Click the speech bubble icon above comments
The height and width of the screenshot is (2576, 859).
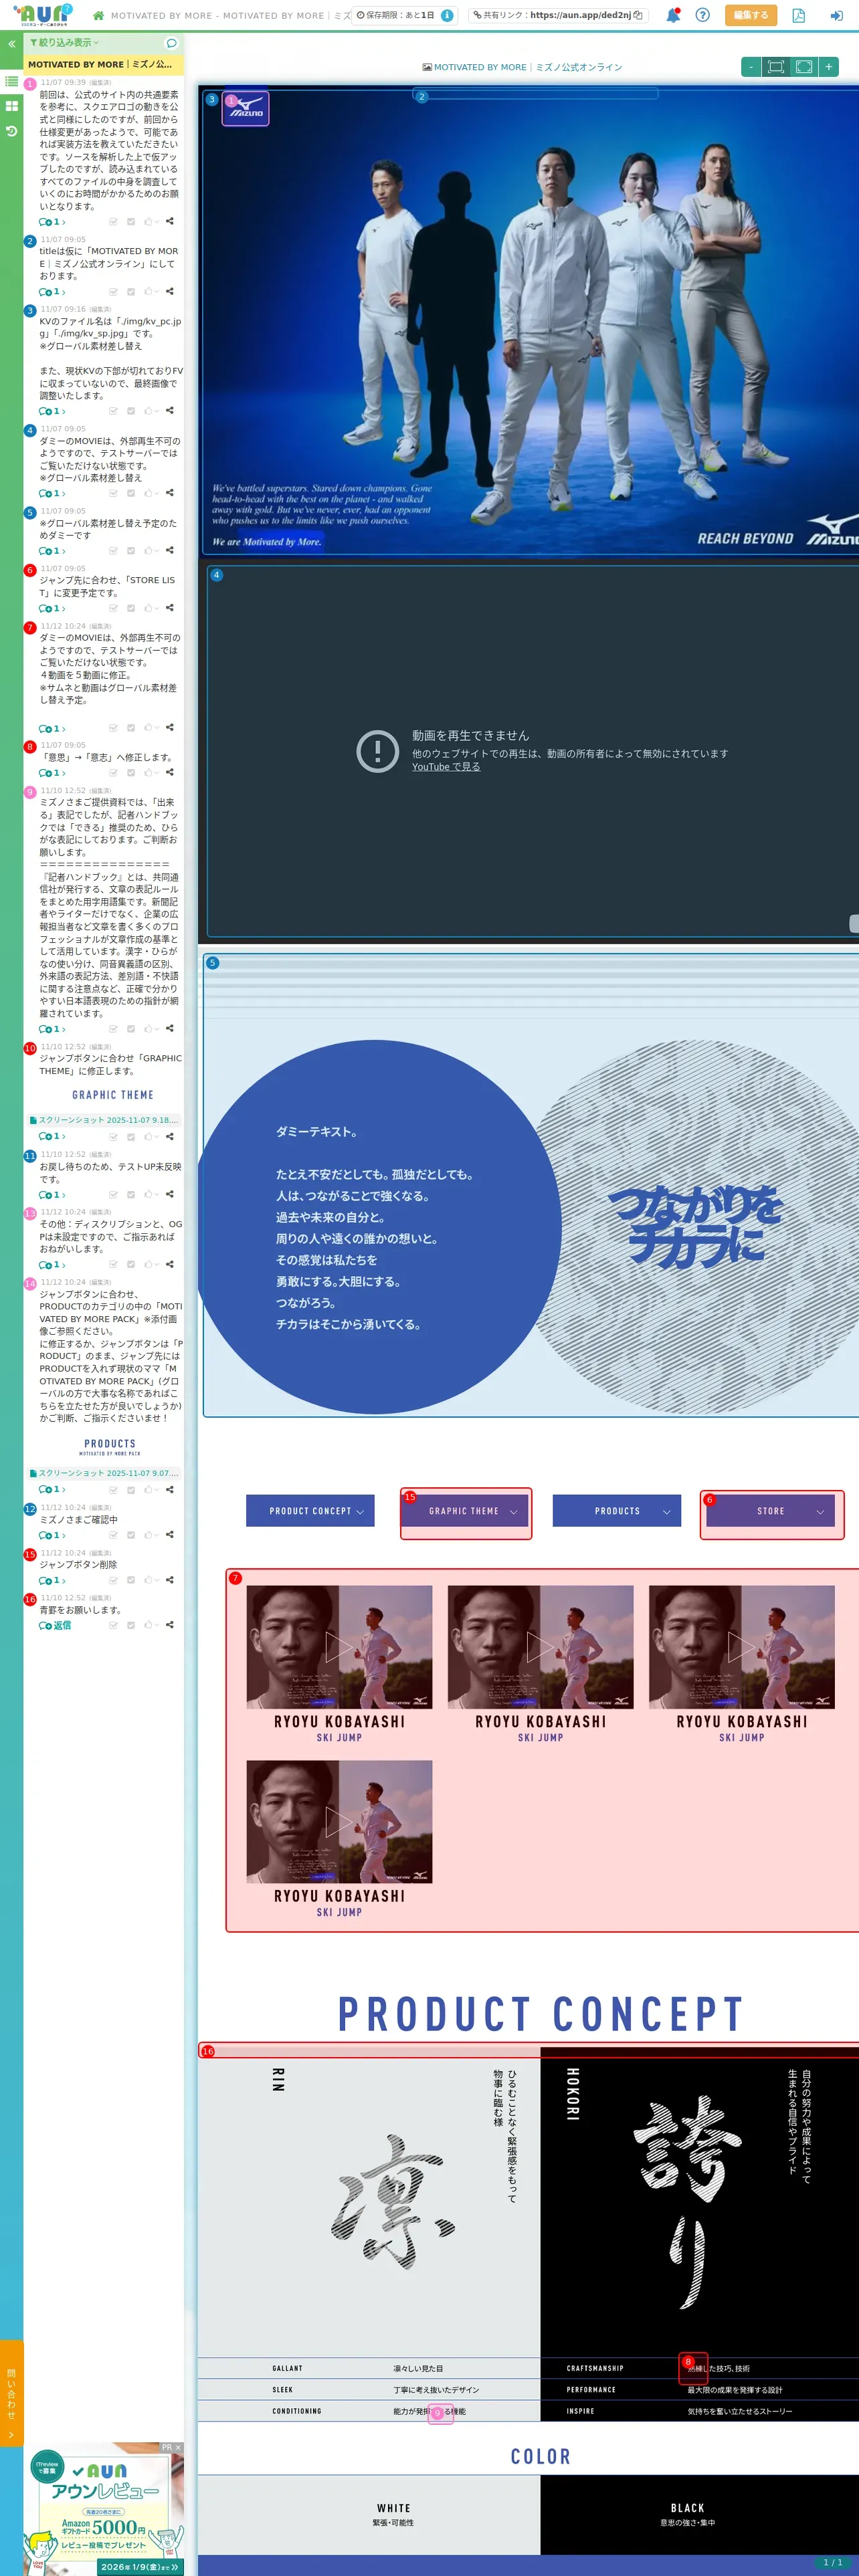point(171,43)
